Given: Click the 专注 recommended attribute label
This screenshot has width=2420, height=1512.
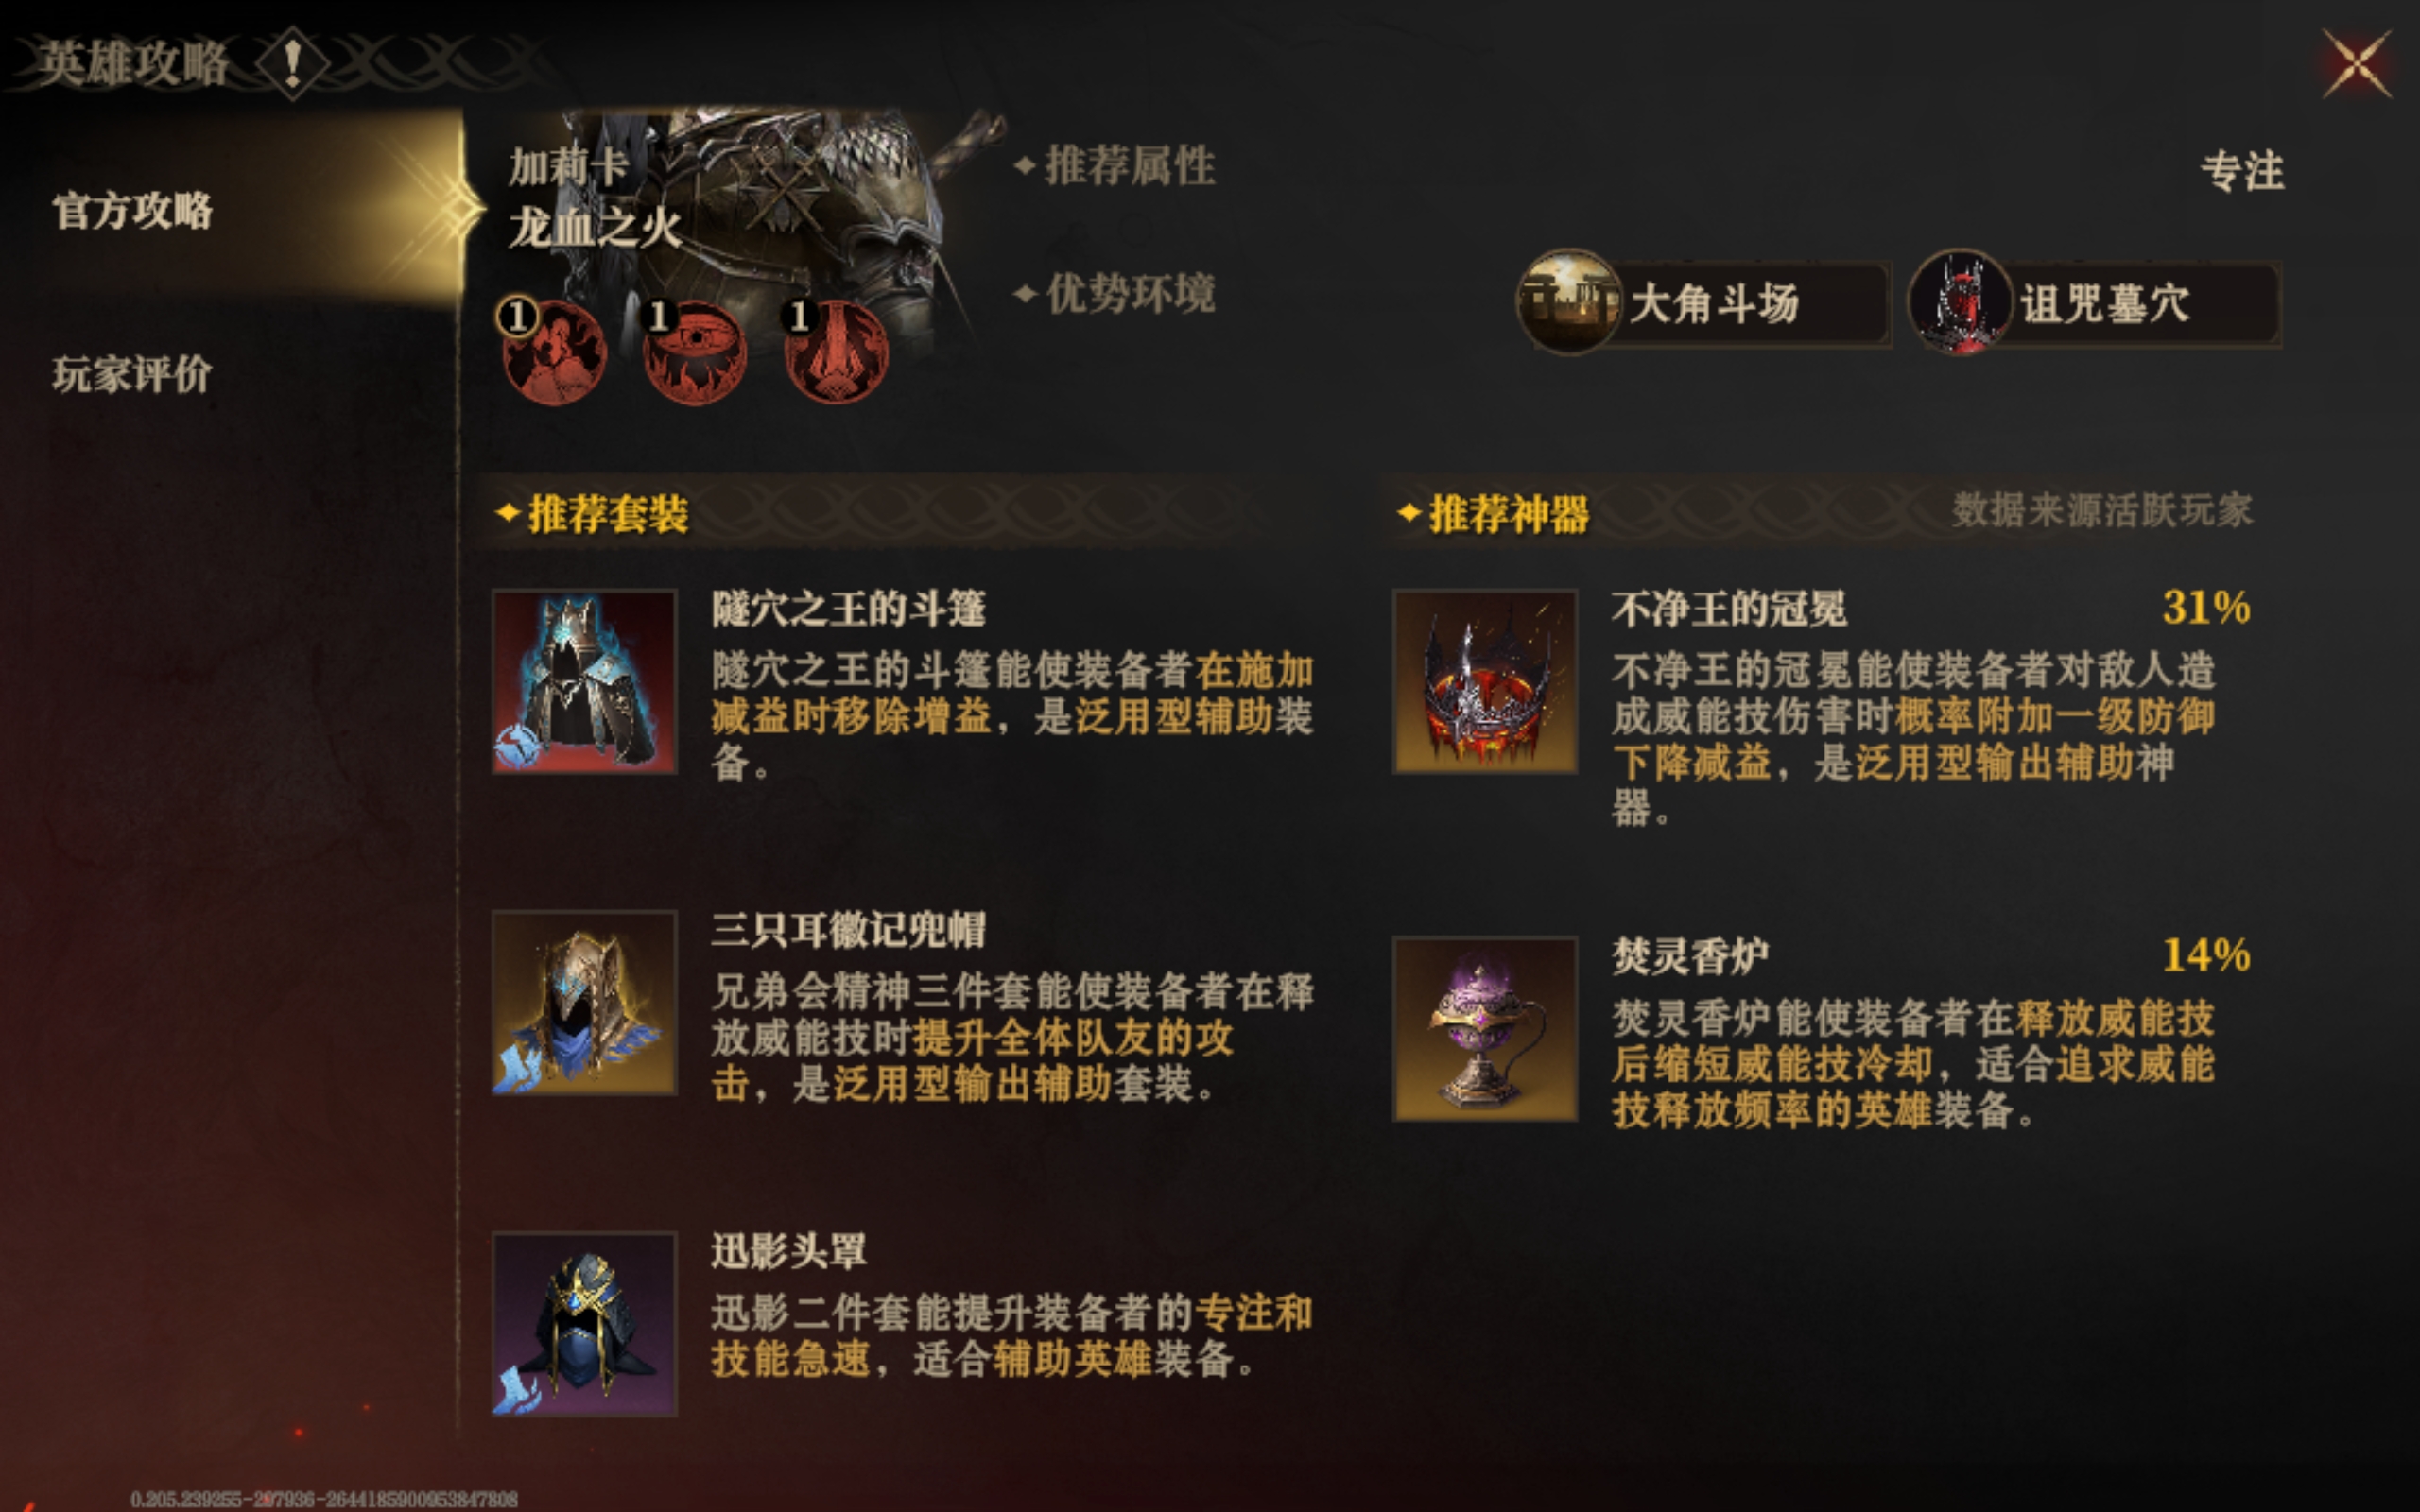Looking at the screenshot, I should pos(2243,170).
